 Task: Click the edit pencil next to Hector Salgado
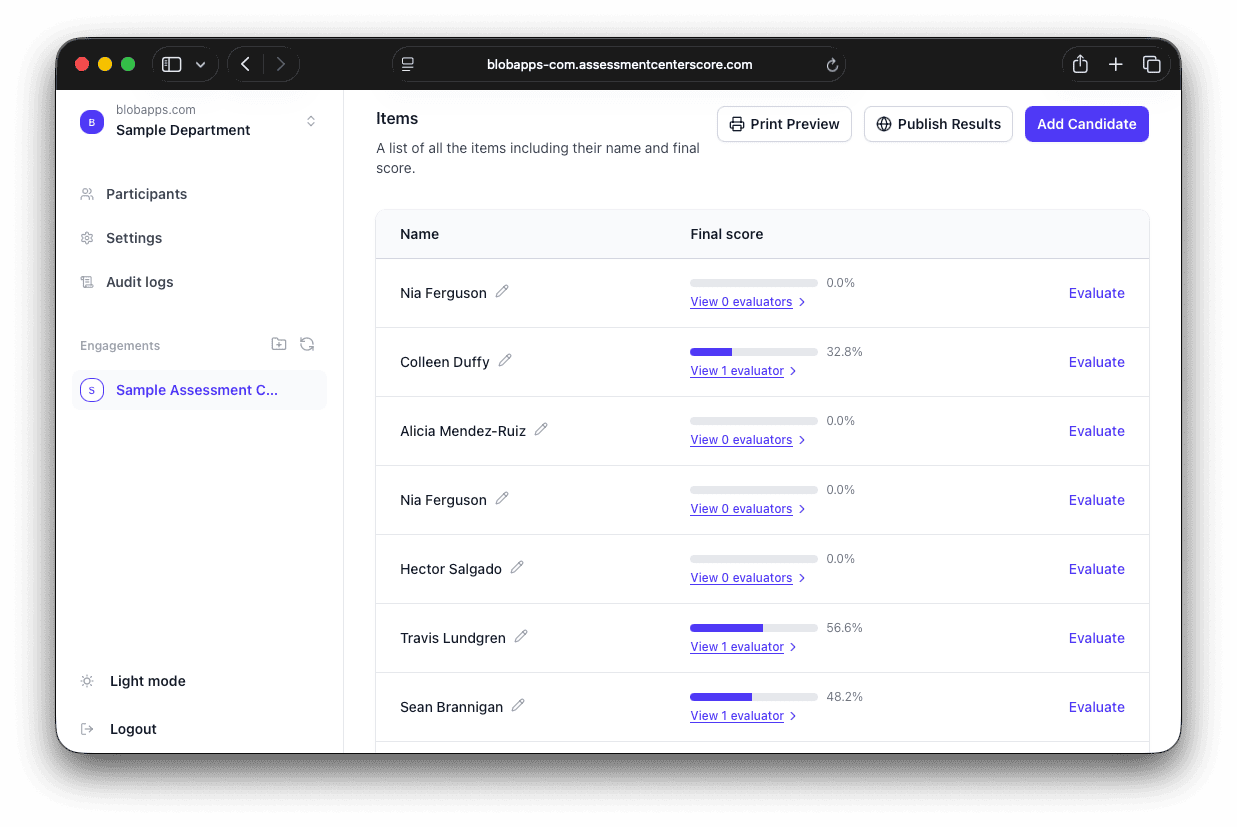coord(517,567)
